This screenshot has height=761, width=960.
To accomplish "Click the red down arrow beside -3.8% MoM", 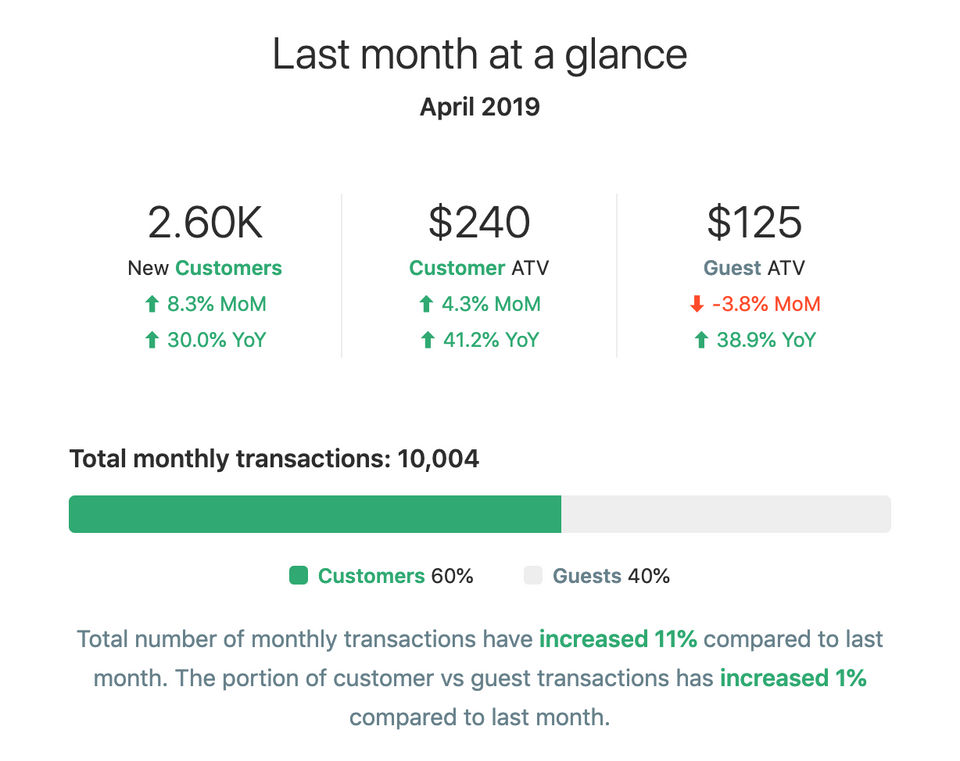I will click(697, 304).
